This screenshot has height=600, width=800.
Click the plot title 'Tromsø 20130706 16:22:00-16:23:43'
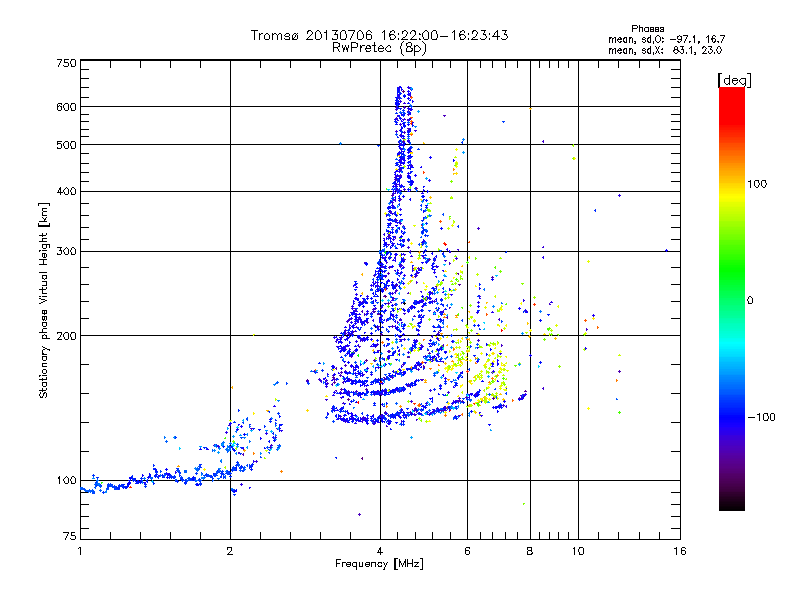(379, 35)
